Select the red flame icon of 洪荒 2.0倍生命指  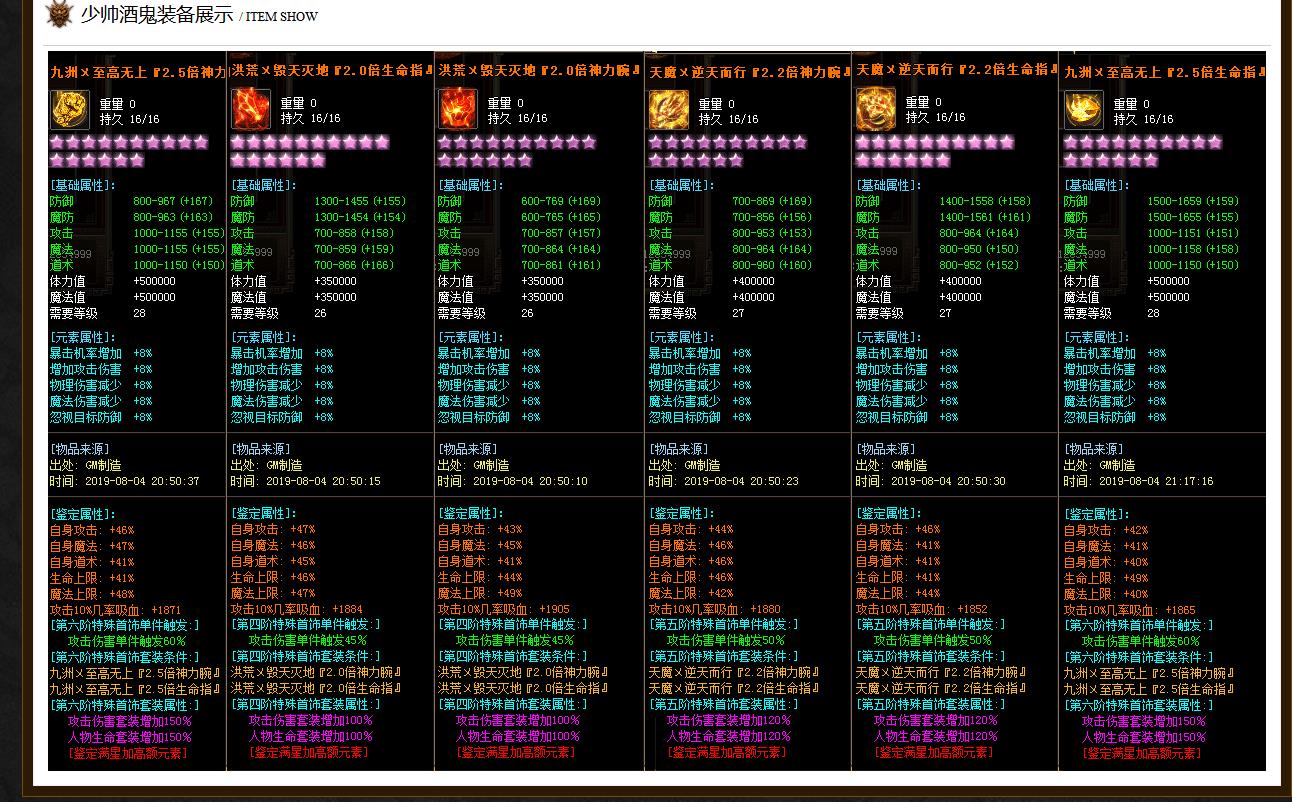click(x=250, y=109)
